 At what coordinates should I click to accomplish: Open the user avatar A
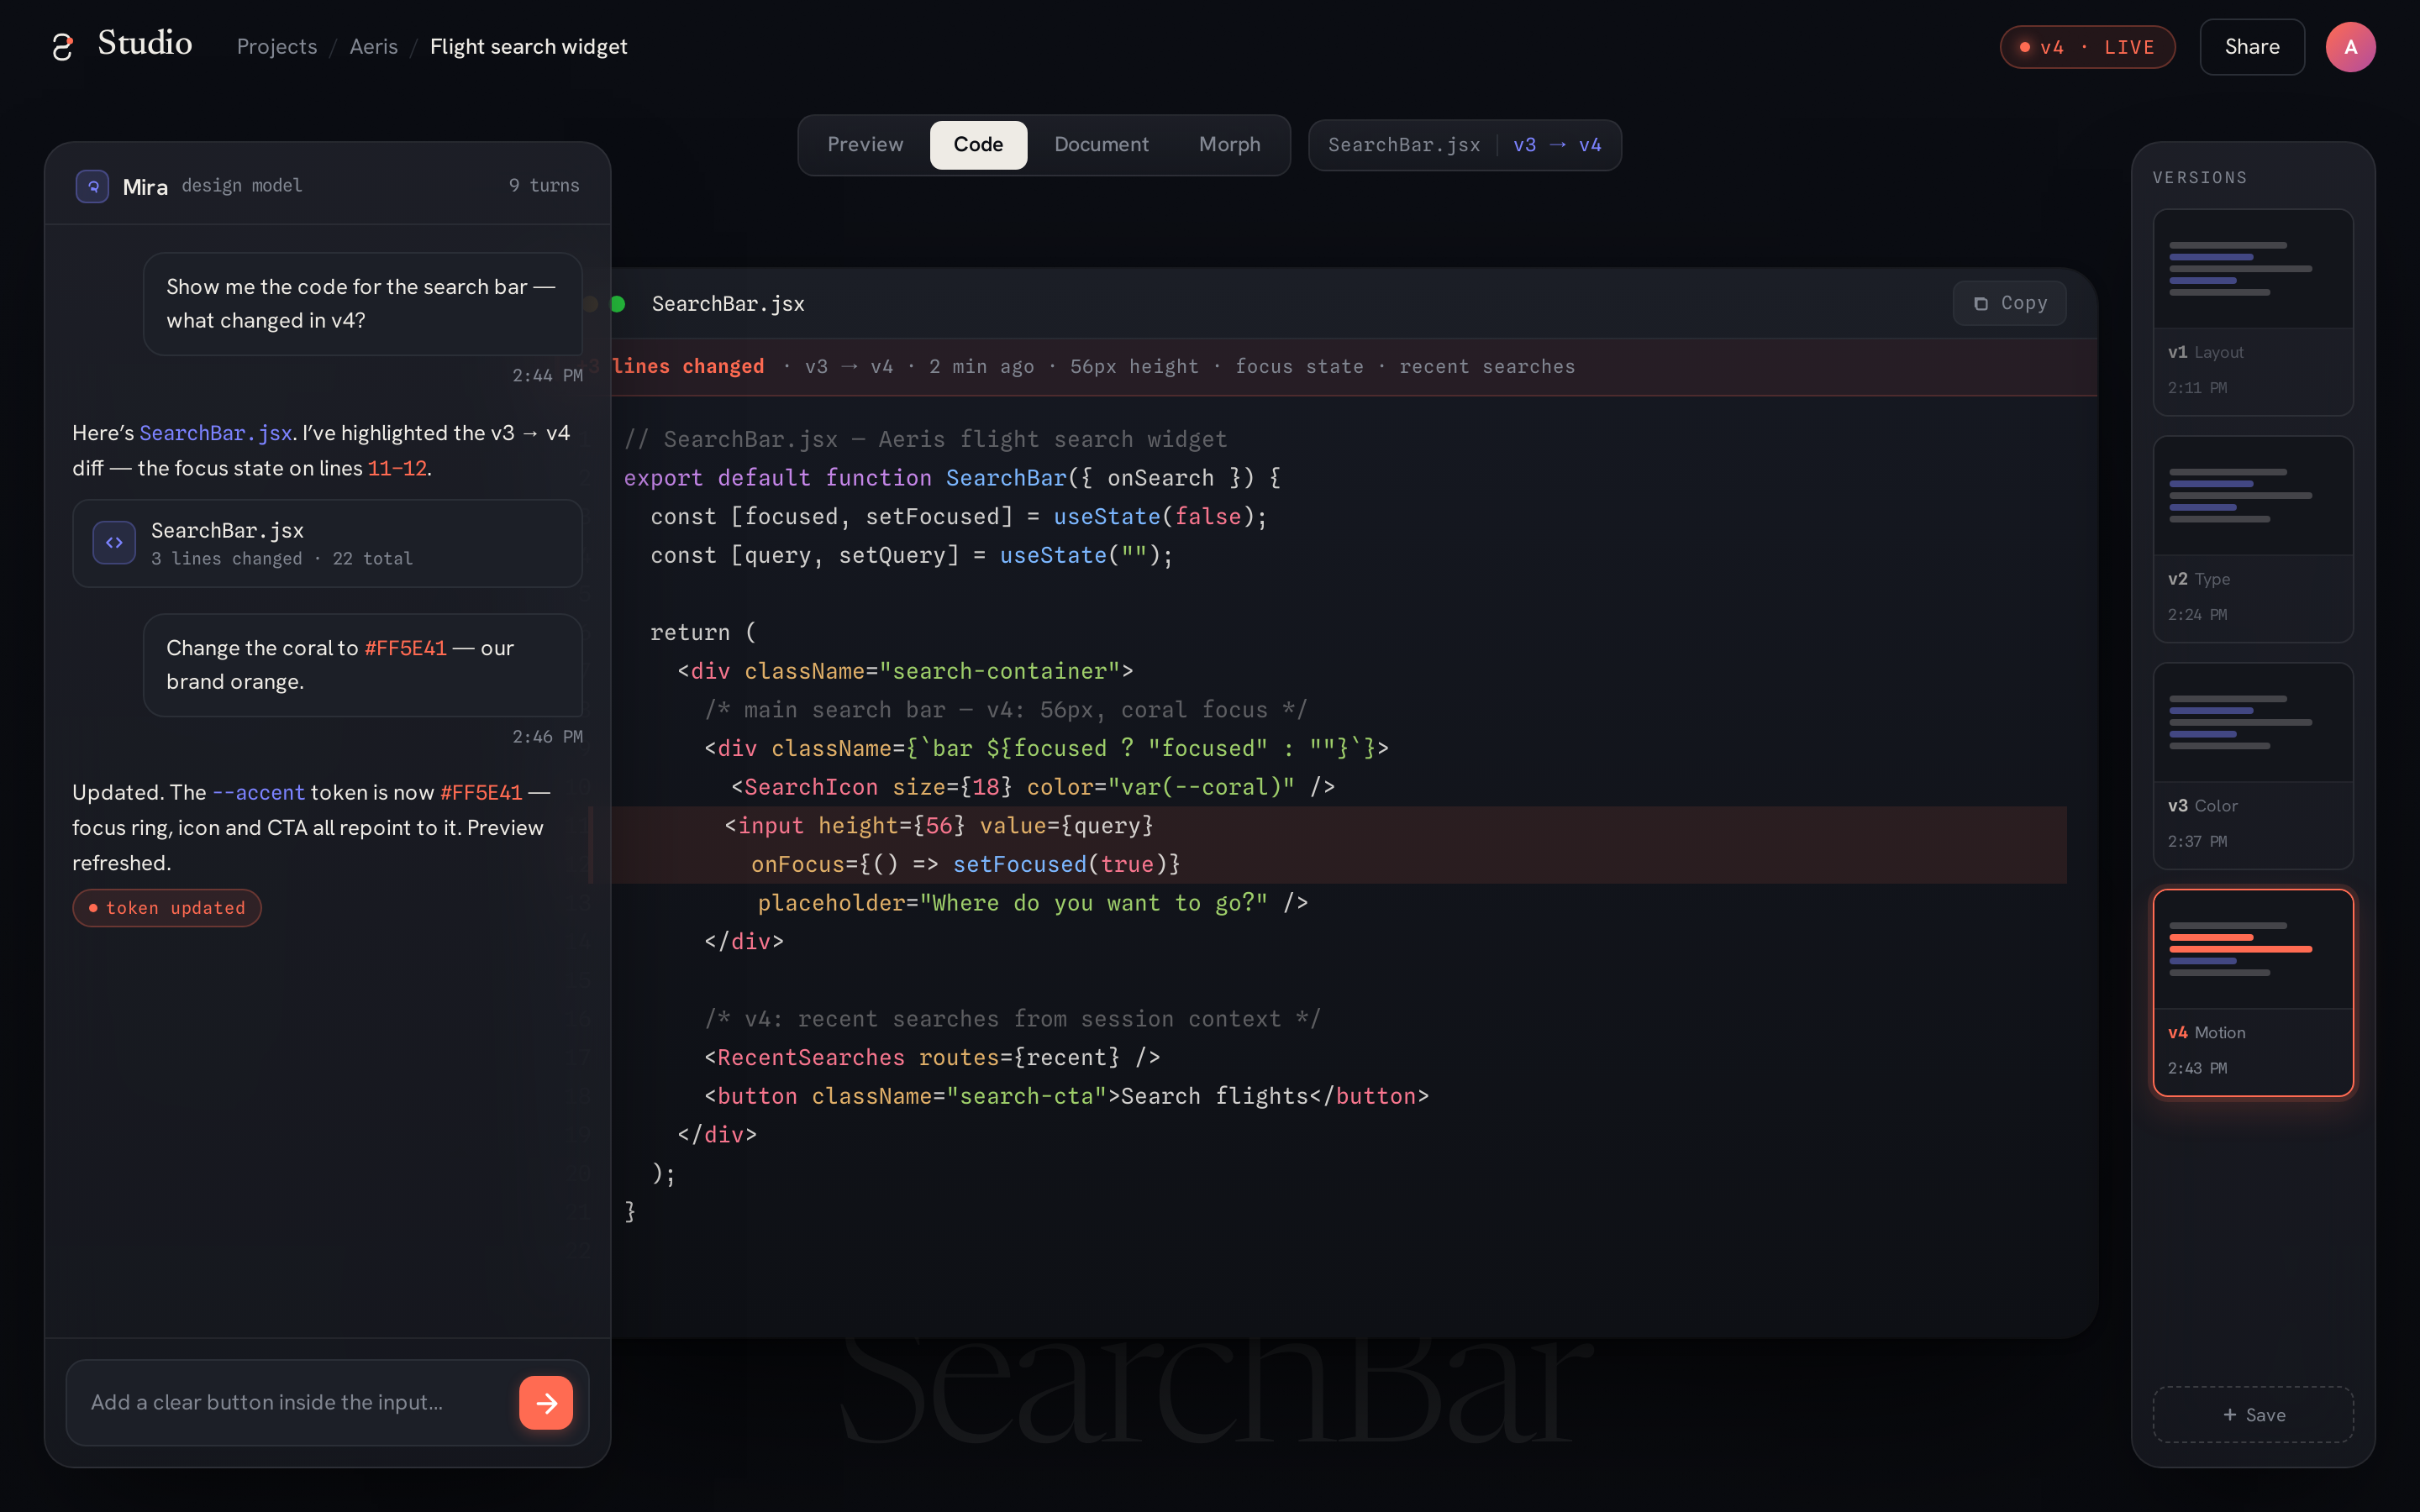pos(2350,47)
